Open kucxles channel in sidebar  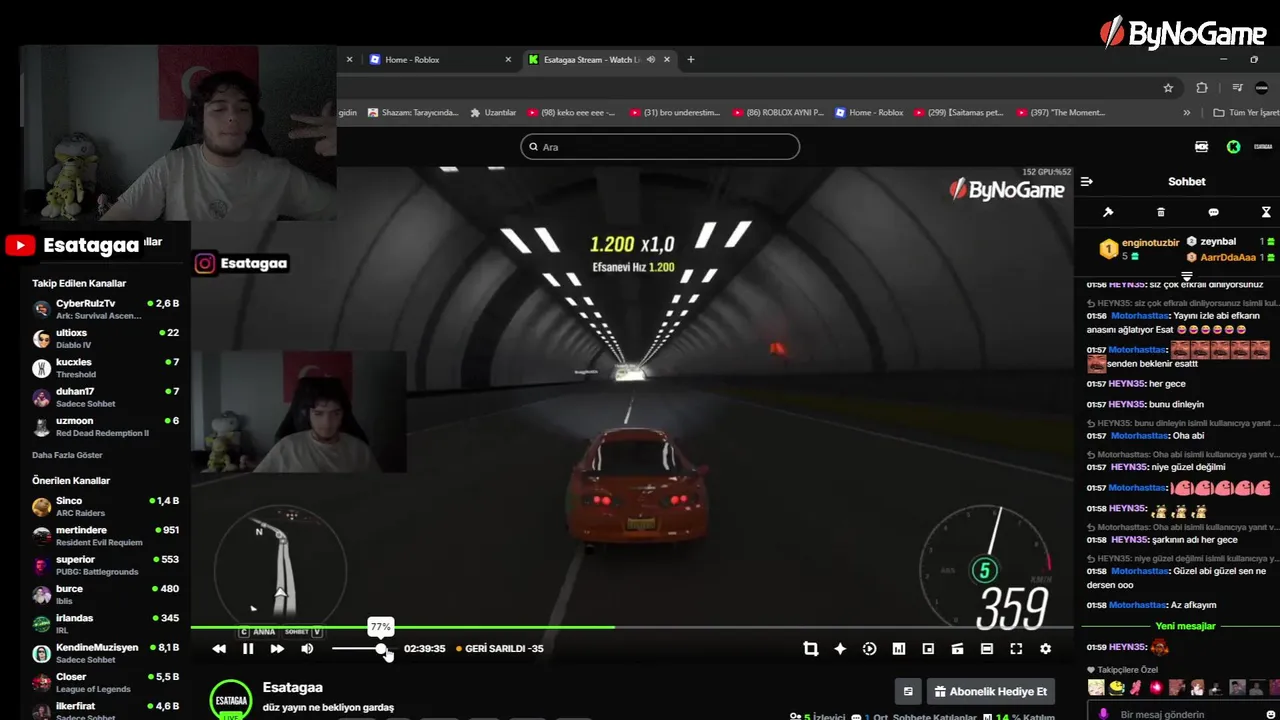pos(106,368)
